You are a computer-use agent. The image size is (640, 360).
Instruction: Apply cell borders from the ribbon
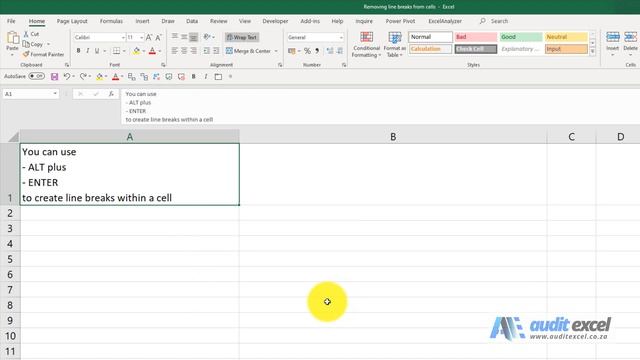(x=116, y=51)
